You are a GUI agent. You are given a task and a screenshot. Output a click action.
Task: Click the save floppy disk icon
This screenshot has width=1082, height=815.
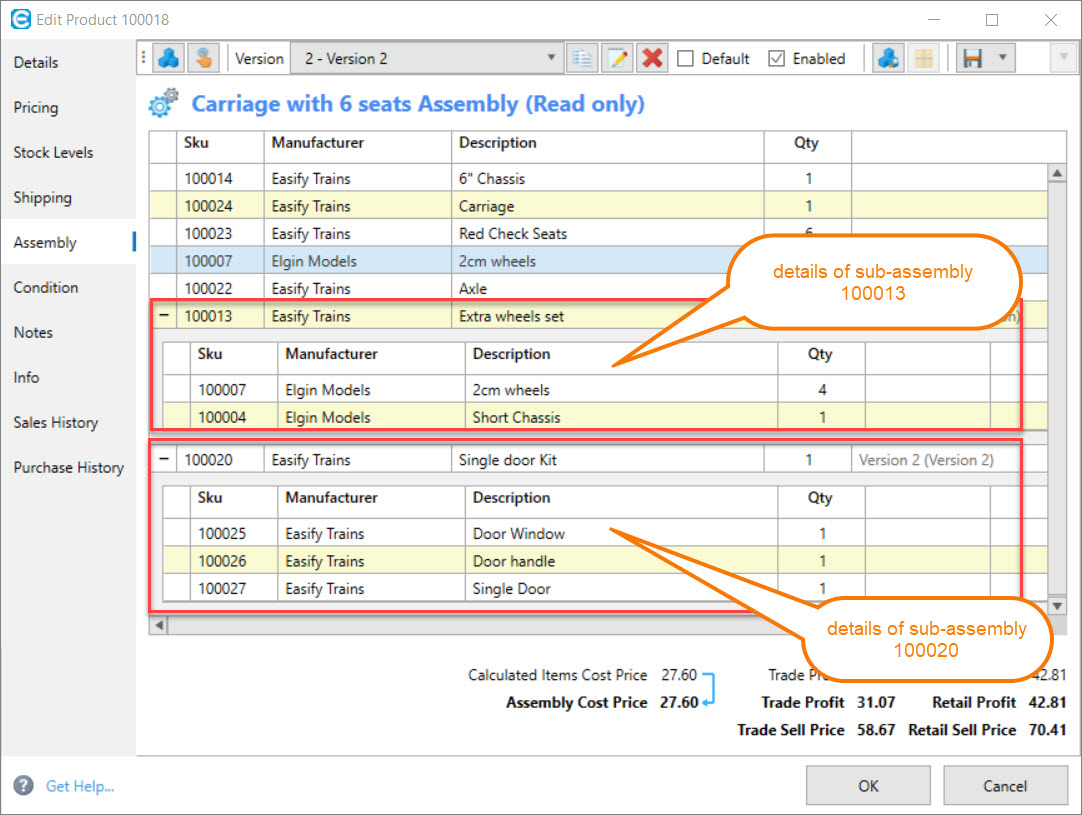[972, 59]
